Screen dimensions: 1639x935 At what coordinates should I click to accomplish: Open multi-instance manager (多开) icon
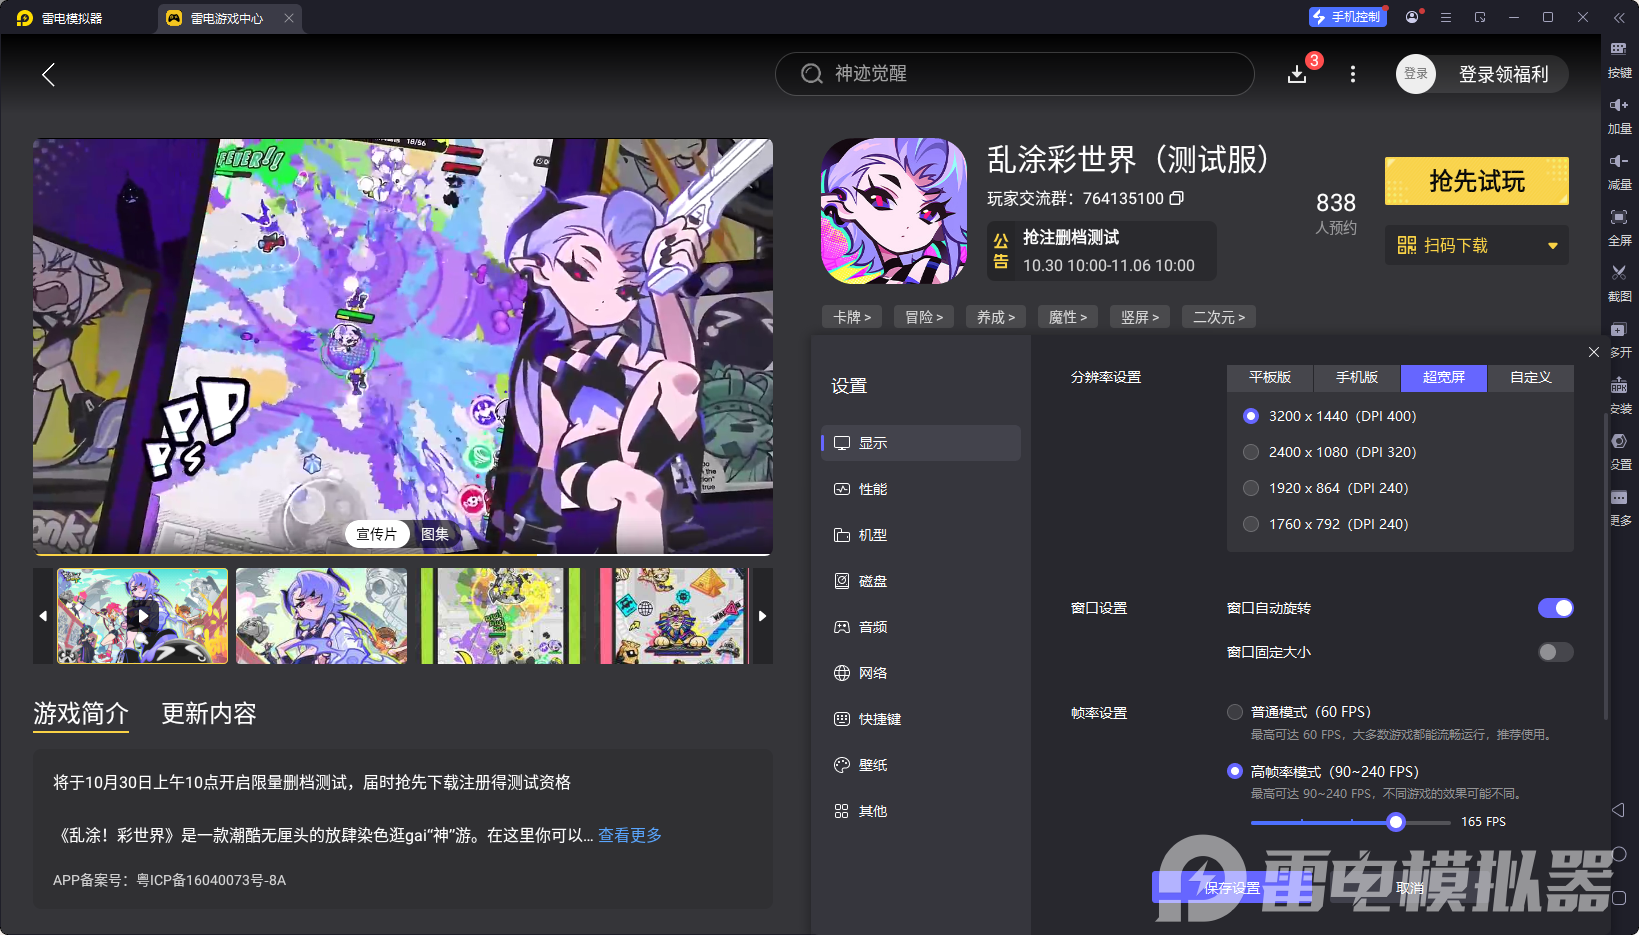[x=1620, y=339]
